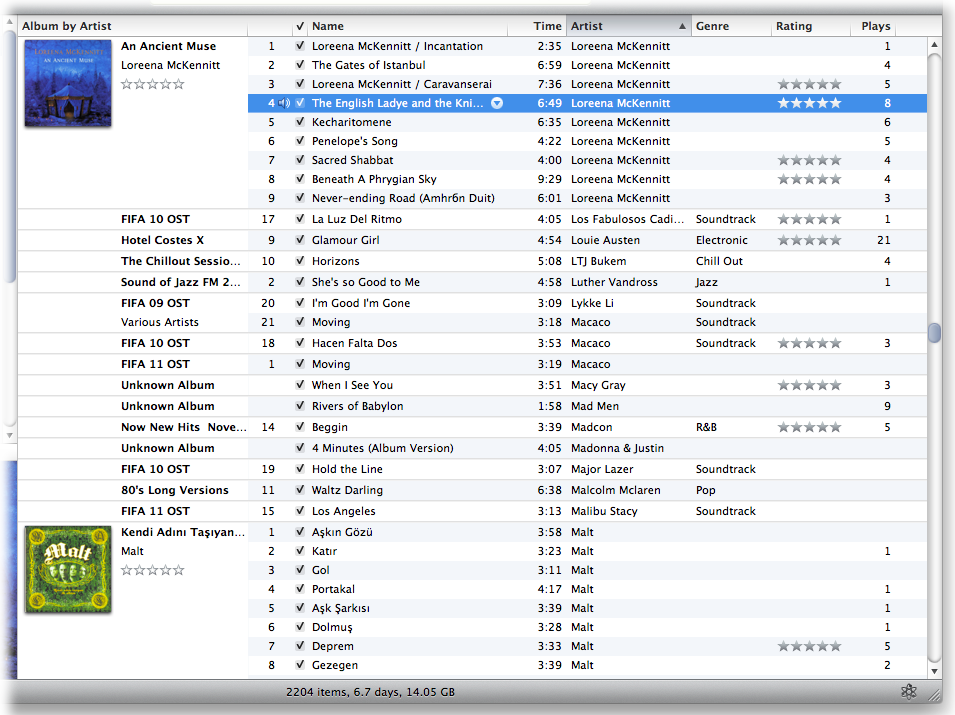Viewport: 955px width, 715px height.
Task: Uncheck The Gates of Istanbul track checkbox
Action: [300, 65]
